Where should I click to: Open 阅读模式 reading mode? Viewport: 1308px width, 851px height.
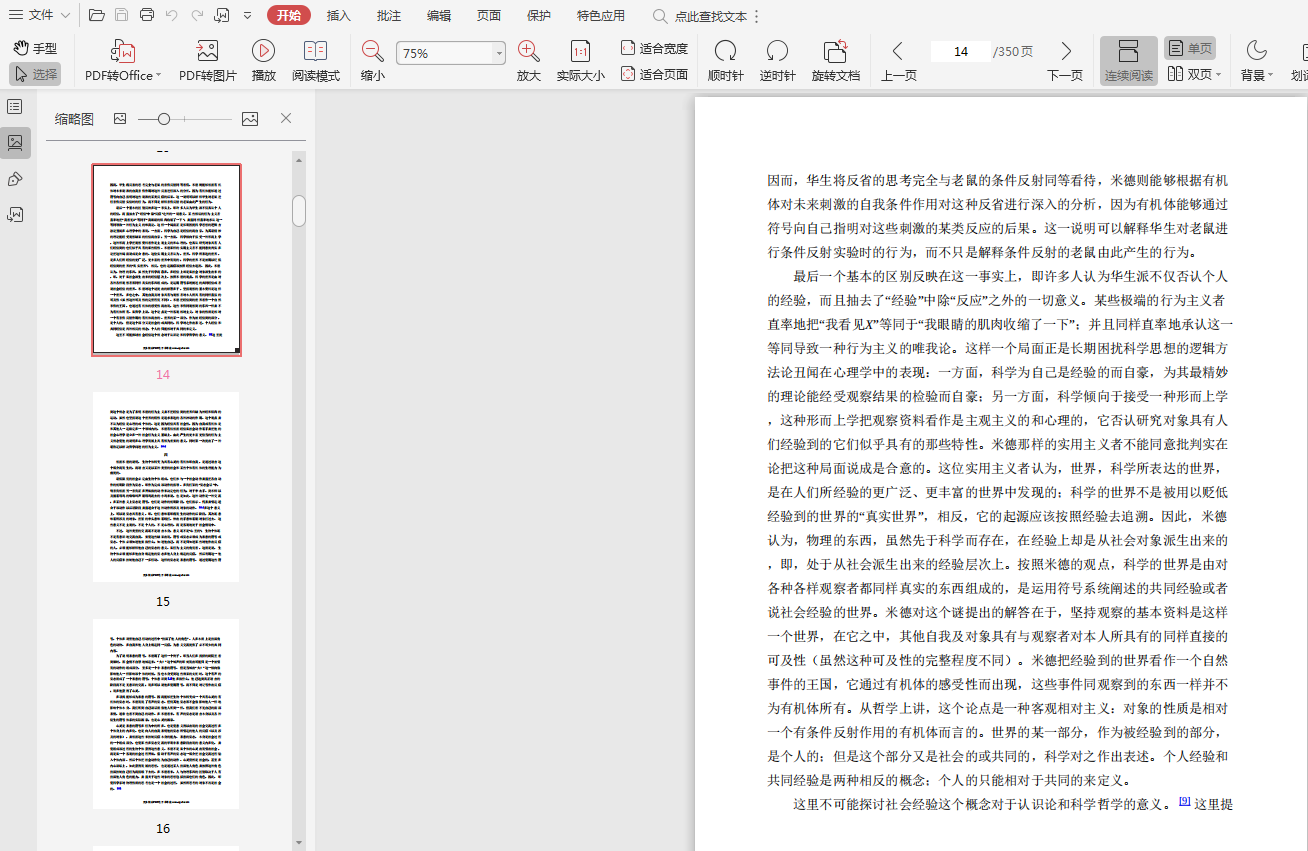click(315, 52)
